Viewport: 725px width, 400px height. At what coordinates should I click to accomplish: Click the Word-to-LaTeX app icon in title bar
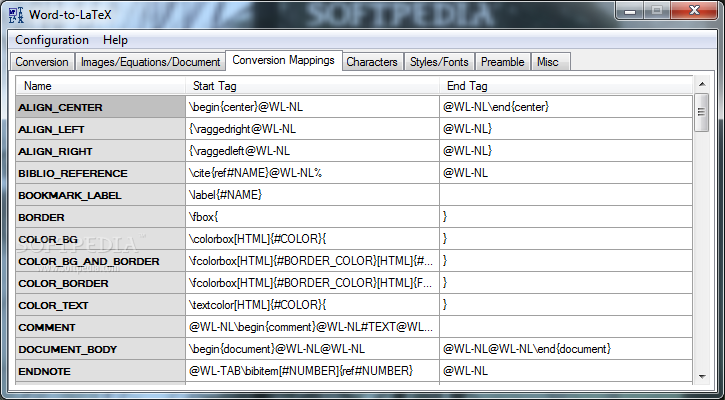click(x=16, y=15)
